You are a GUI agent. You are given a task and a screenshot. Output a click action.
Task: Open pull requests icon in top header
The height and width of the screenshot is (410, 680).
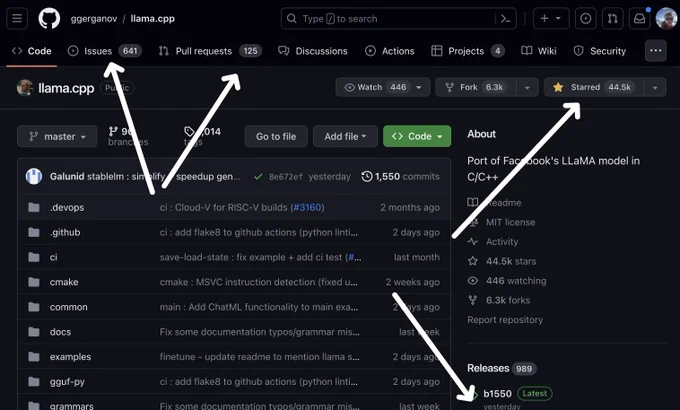tap(612, 19)
